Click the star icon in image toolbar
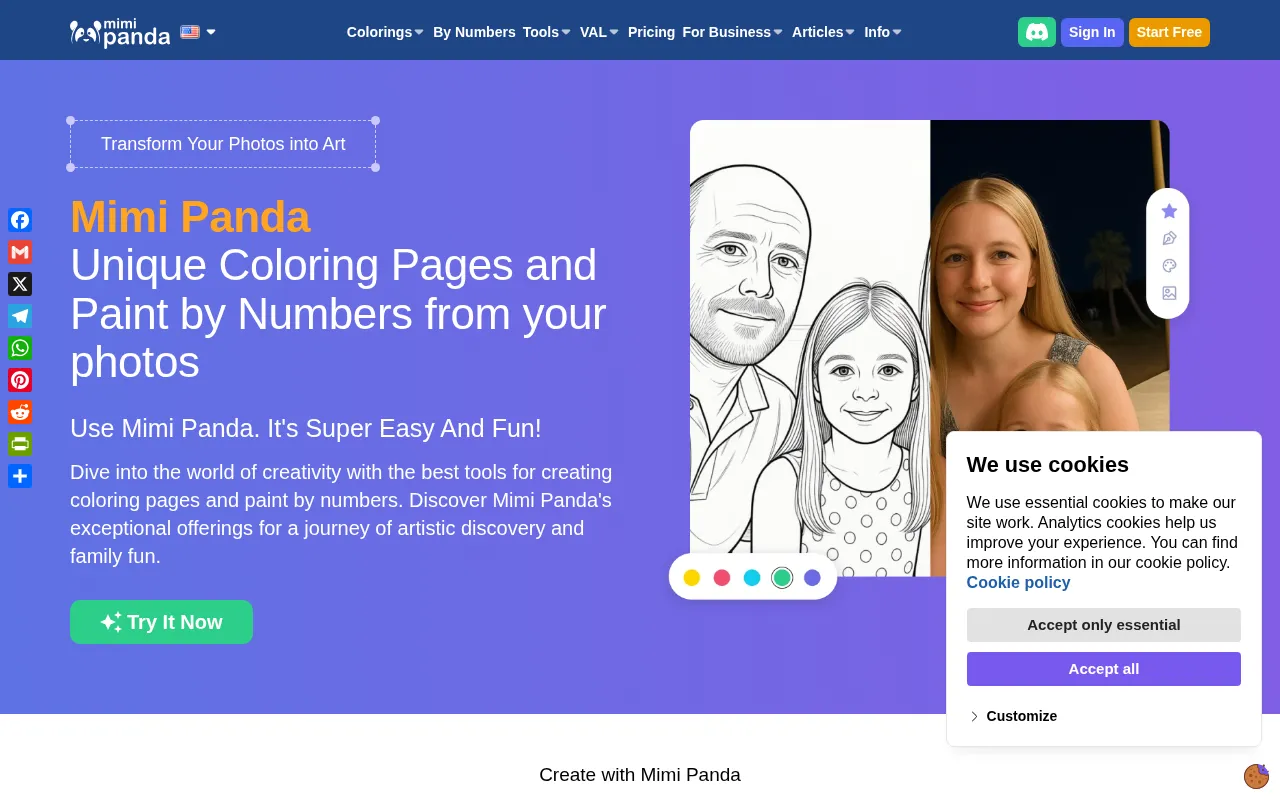Image resolution: width=1280 pixels, height=800 pixels. coord(1169,211)
